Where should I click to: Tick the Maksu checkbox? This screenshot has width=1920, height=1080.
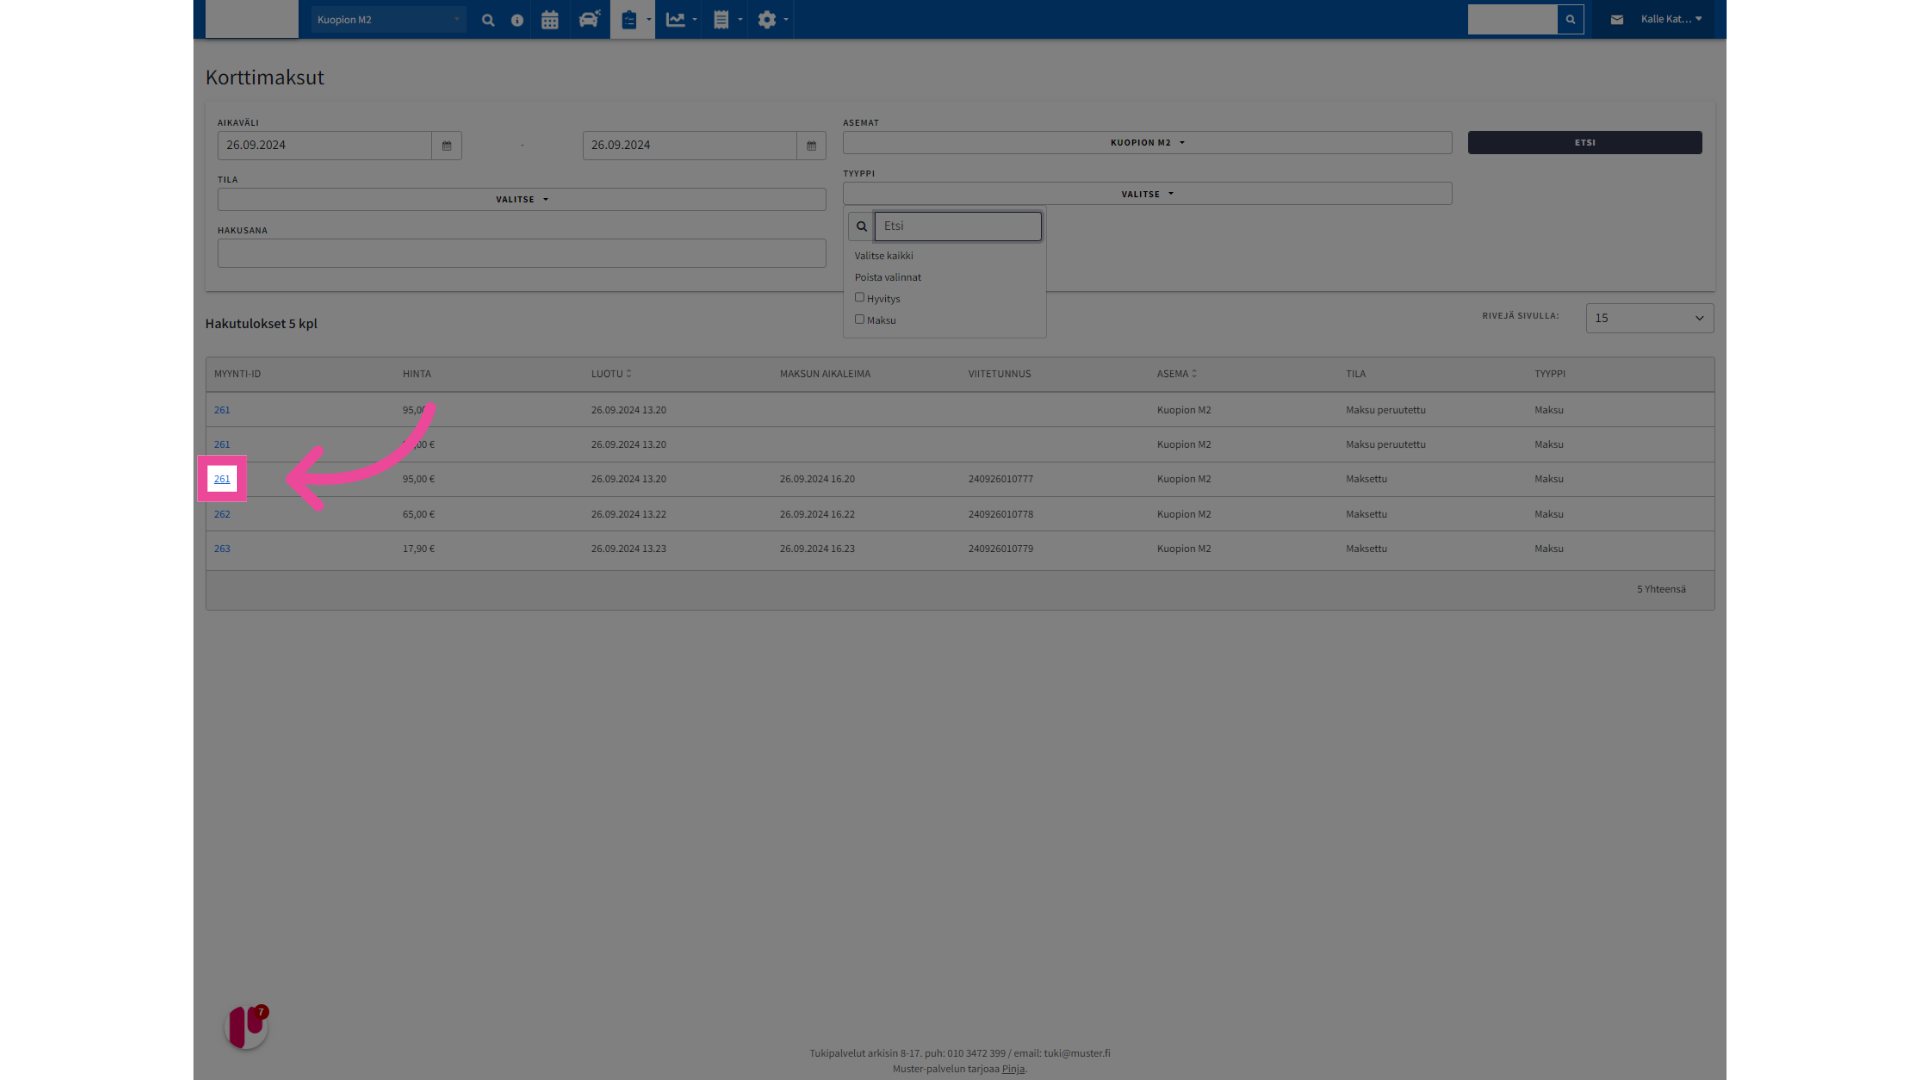coord(859,320)
